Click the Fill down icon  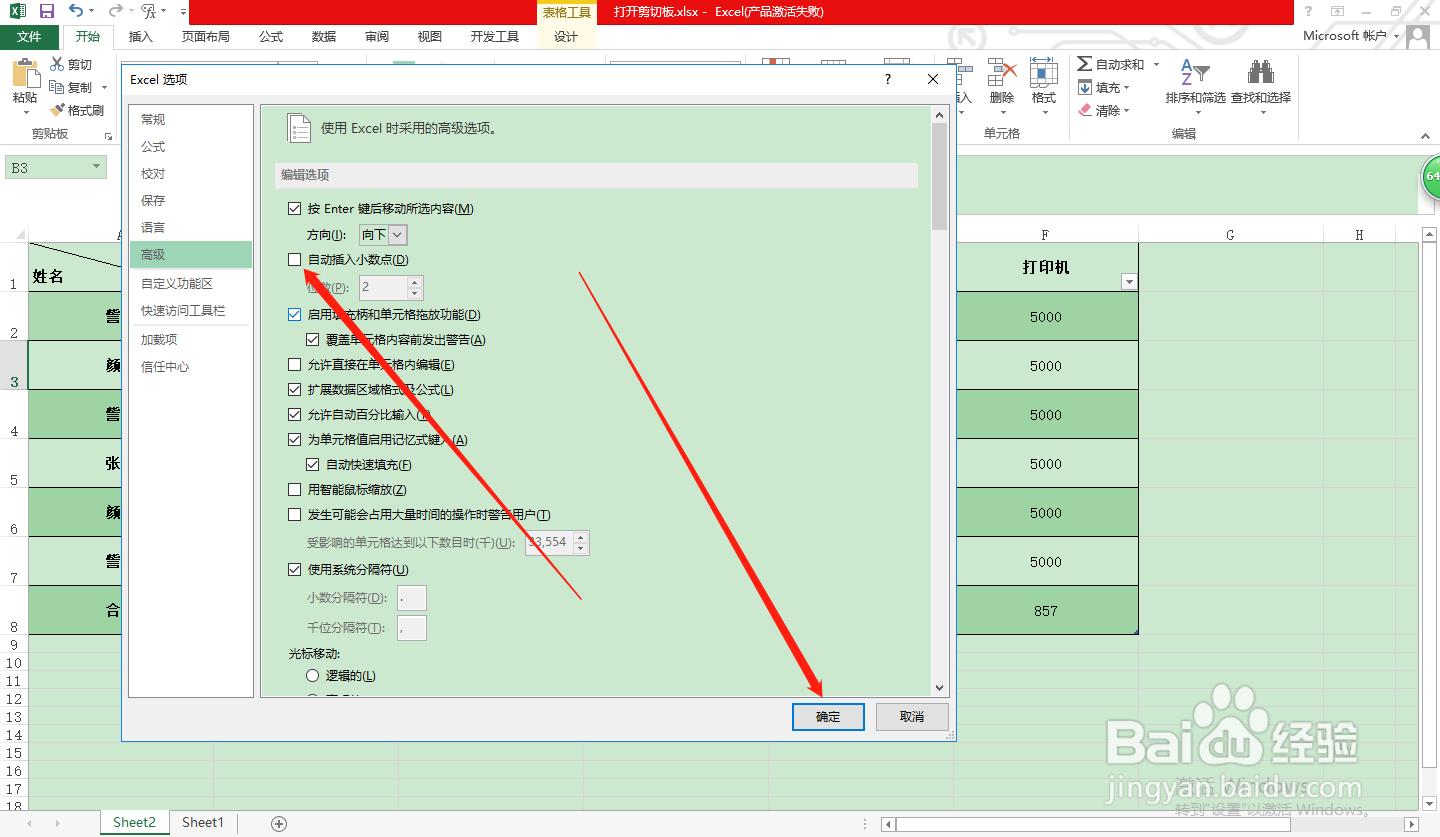coord(1085,88)
